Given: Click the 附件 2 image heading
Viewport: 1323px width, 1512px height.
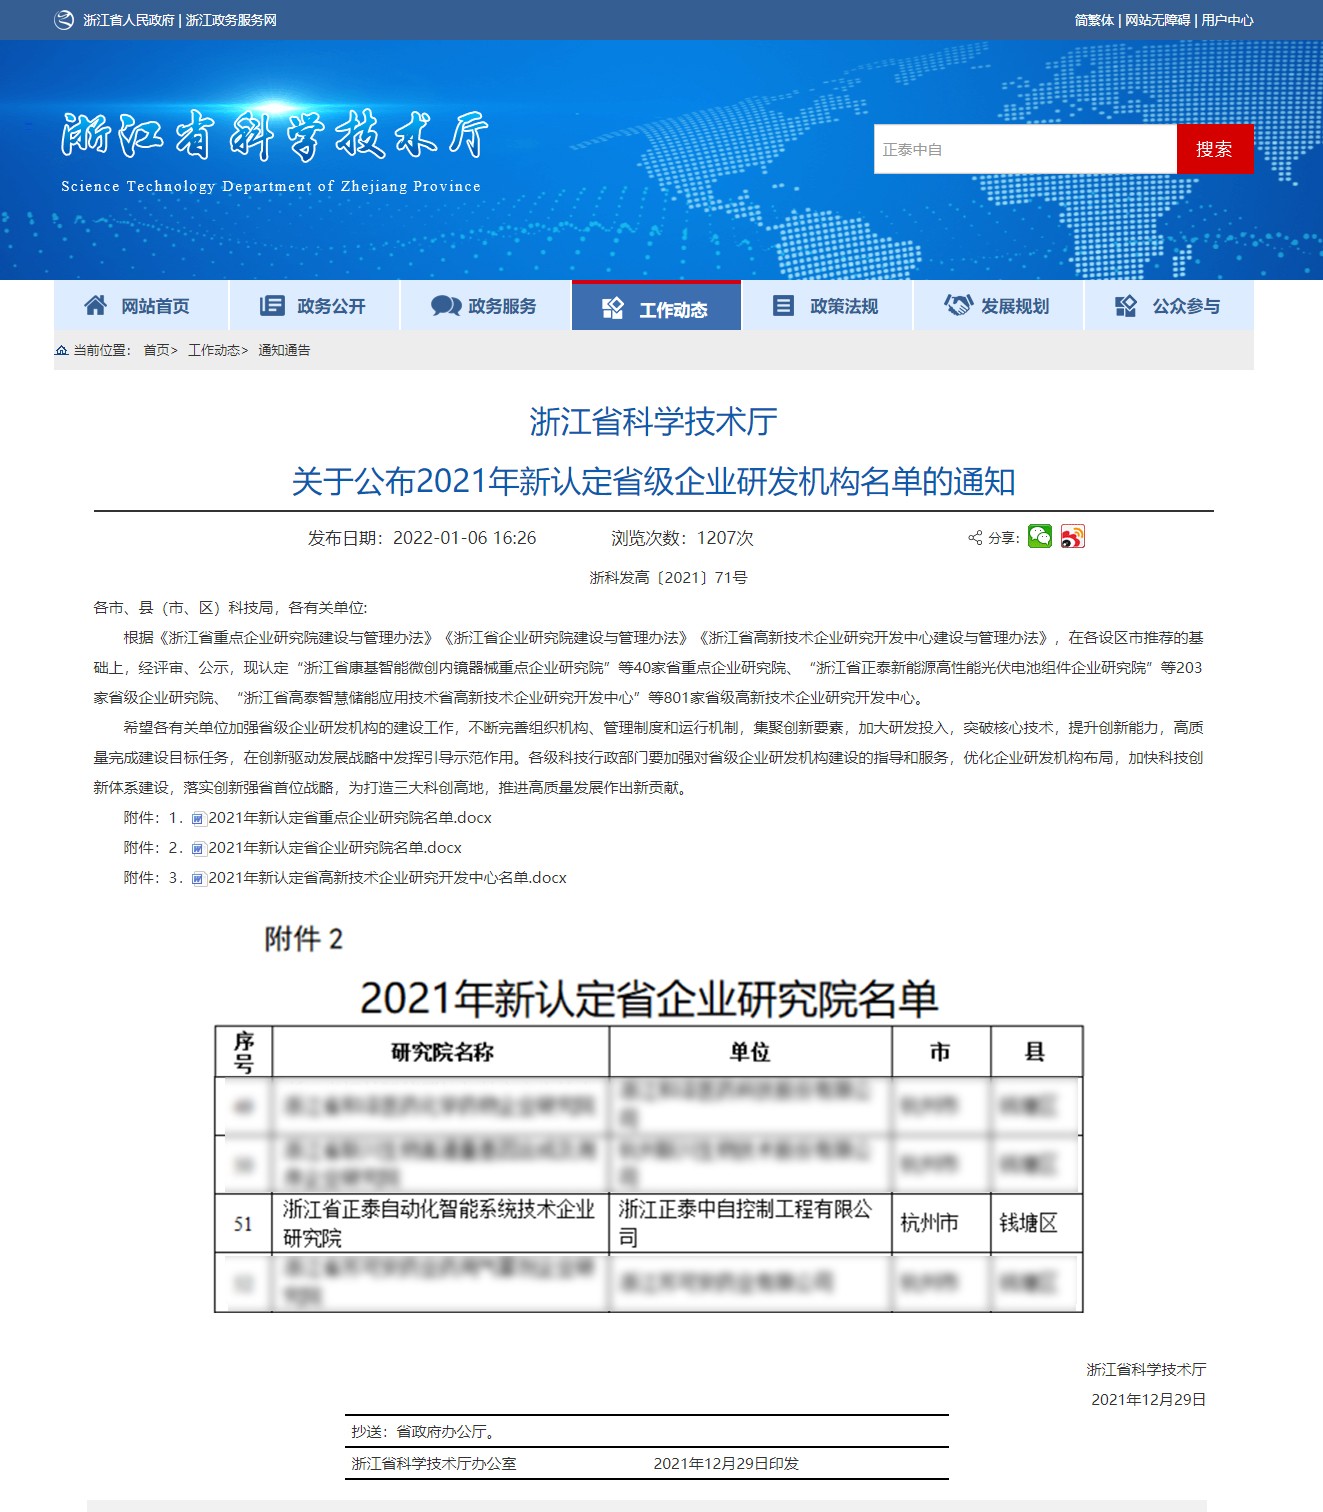Looking at the screenshot, I should pos(303,939).
